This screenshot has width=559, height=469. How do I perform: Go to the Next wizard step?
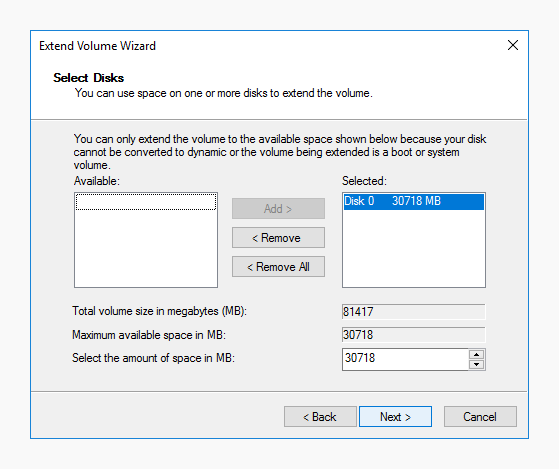point(395,416)
